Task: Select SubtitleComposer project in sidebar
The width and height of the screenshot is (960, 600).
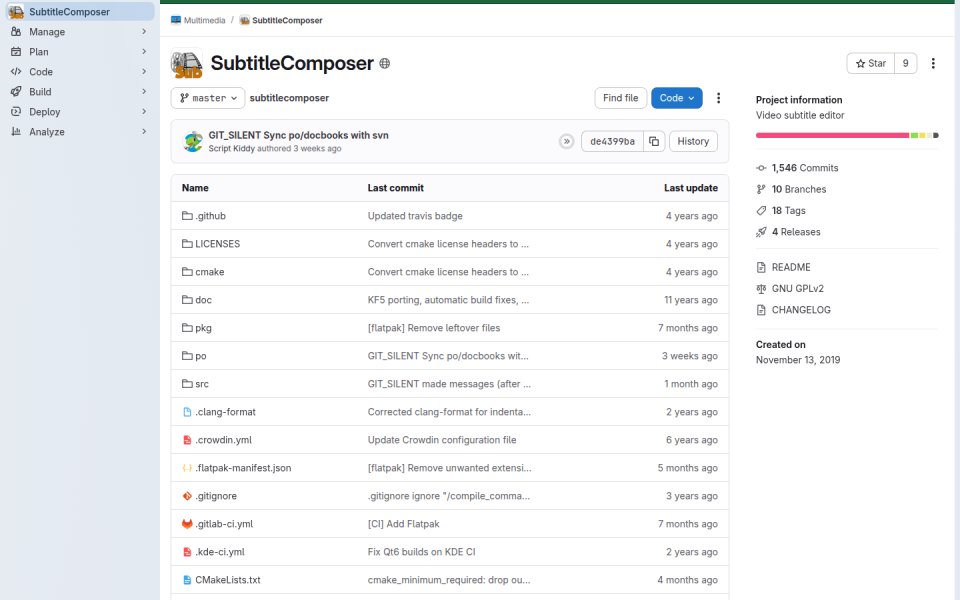Action: [x=80, y=12]
